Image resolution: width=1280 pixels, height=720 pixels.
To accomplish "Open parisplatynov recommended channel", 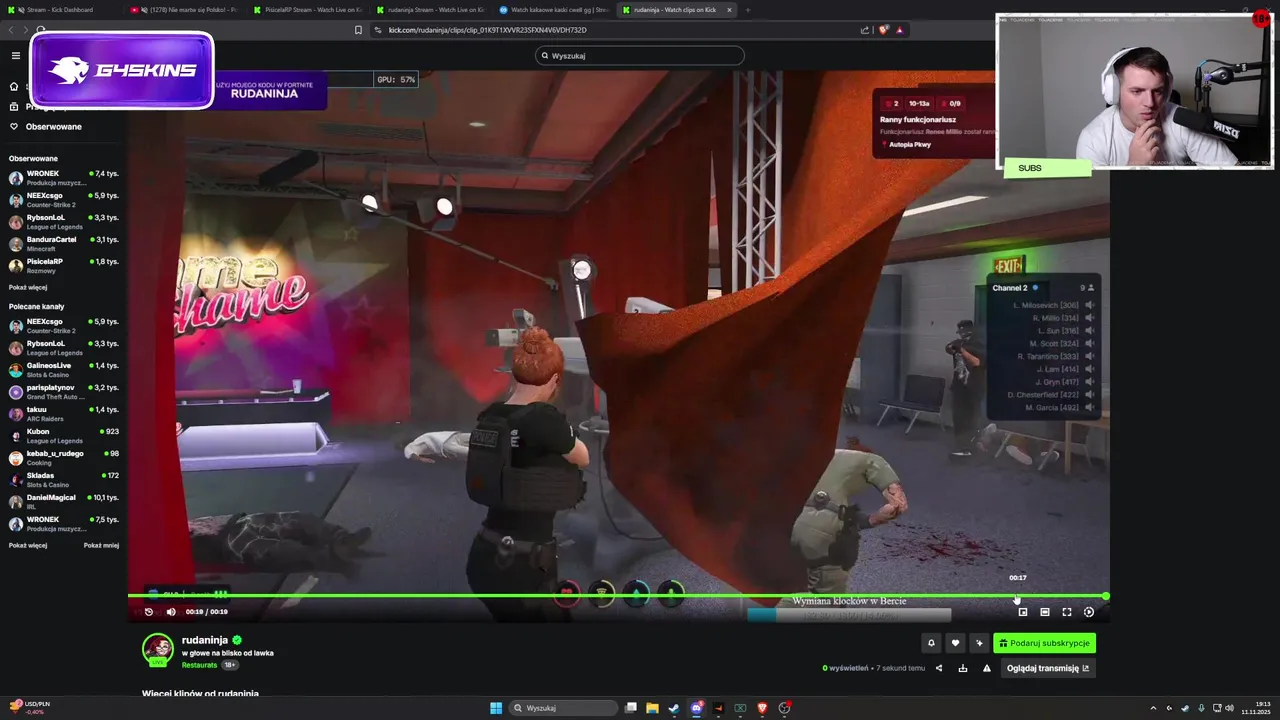I will (64, 392).
